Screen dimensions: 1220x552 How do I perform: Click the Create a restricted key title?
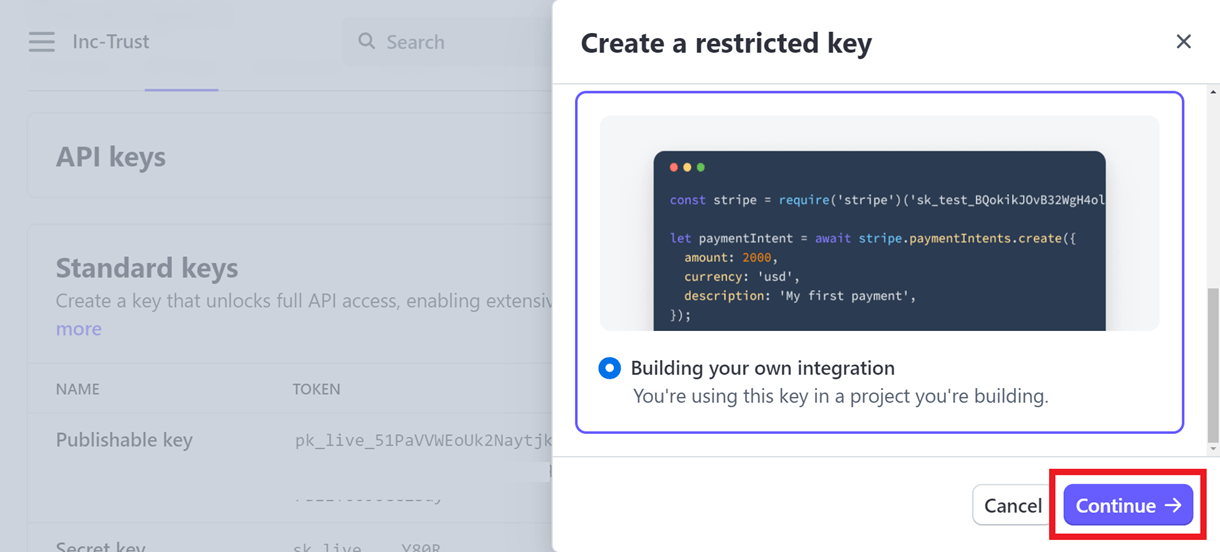point(726,43)
